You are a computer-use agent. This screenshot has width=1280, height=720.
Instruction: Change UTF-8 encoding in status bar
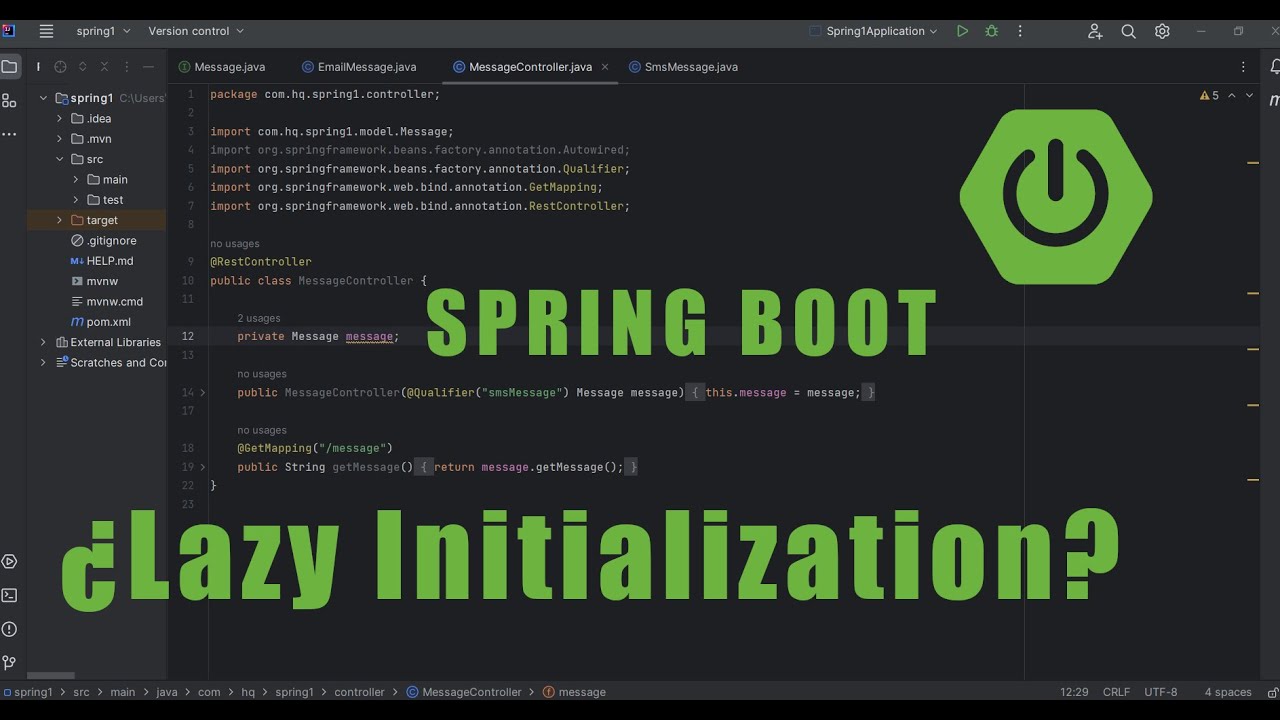1161,692
